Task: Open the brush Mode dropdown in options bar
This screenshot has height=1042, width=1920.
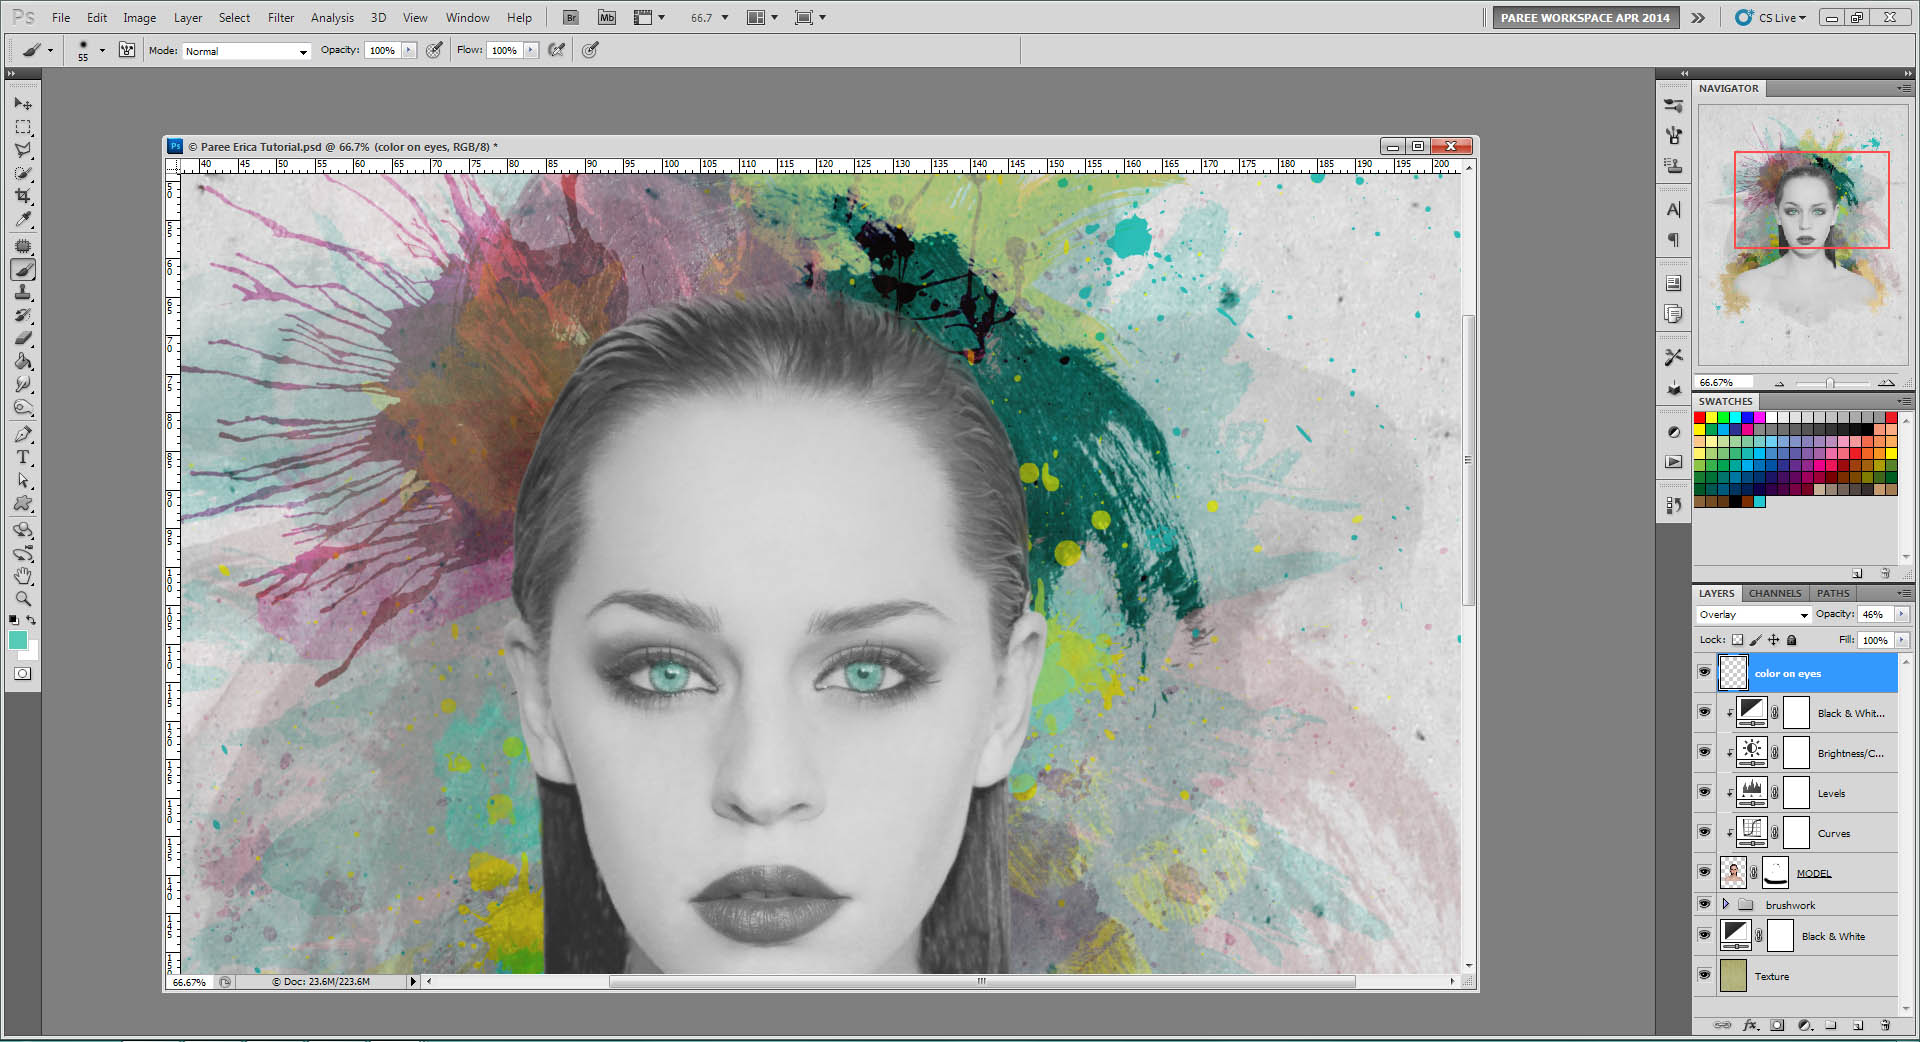Action: 246,51
